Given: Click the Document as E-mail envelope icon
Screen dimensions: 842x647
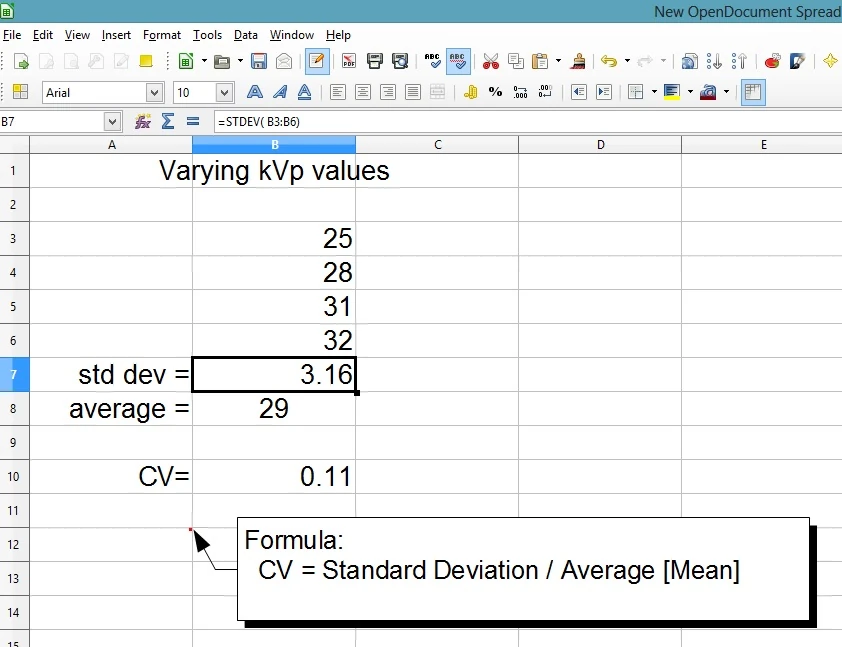Looking at the screenshot, I should coord(284,61).
